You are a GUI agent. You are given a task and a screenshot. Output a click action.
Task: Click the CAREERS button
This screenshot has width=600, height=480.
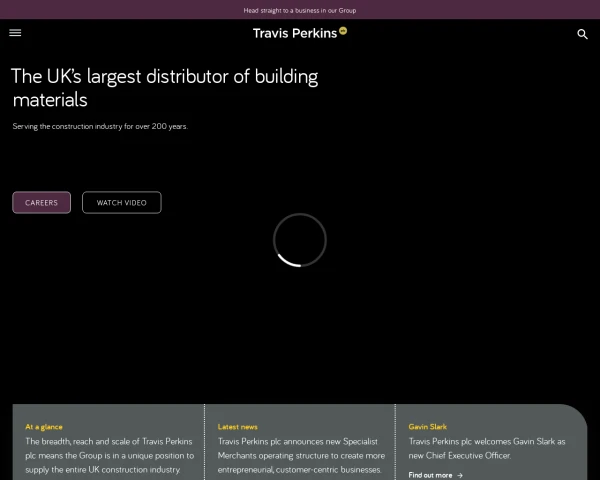point(41,202)
